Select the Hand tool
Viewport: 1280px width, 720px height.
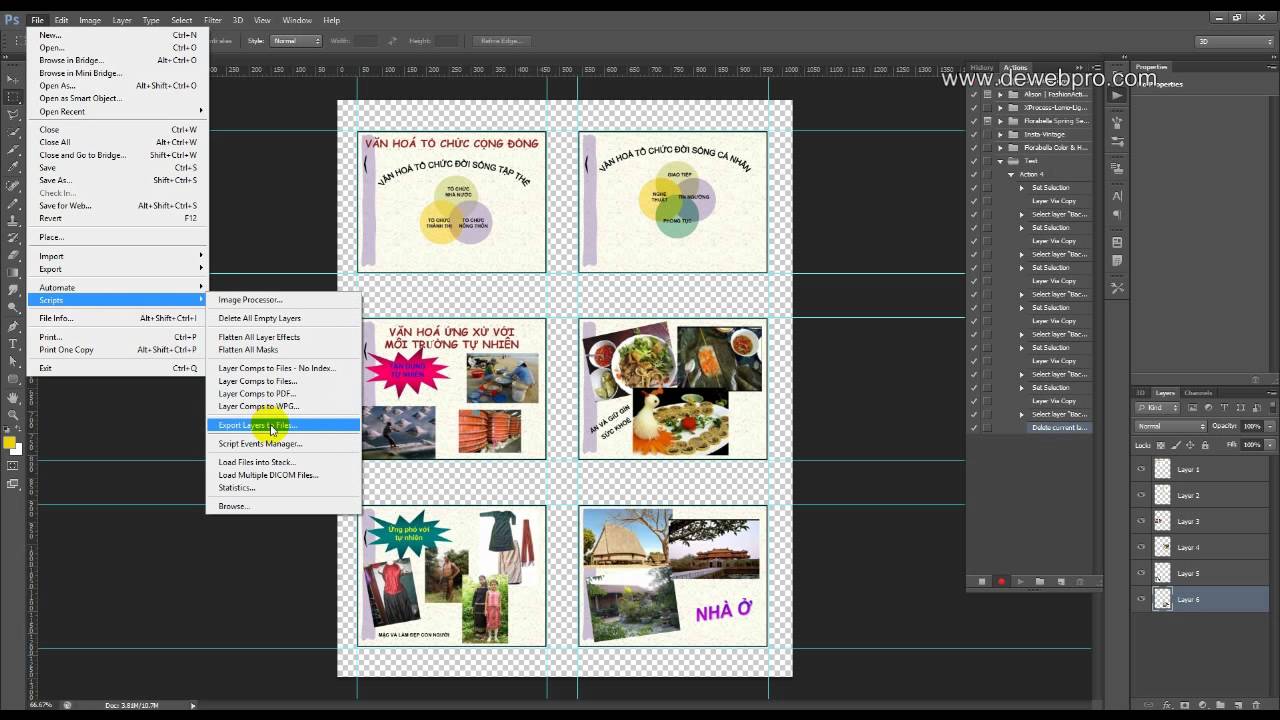click(14, 397)
